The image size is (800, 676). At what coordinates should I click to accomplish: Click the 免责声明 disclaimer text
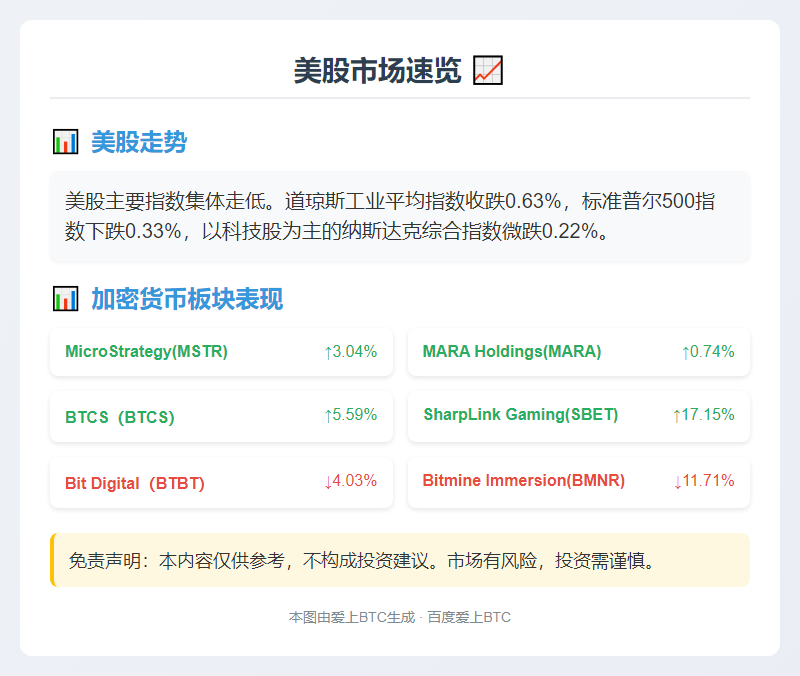(362, 560)
